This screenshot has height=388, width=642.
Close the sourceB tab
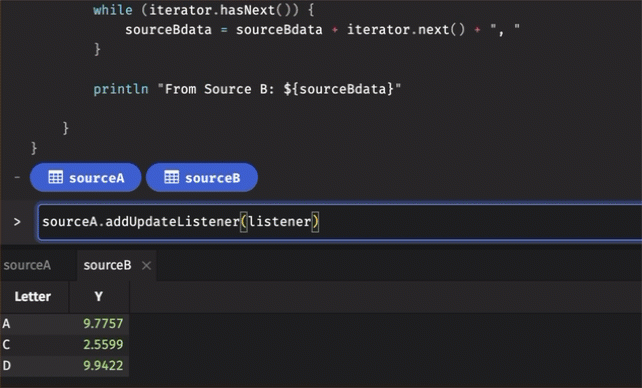click(146, 266)
